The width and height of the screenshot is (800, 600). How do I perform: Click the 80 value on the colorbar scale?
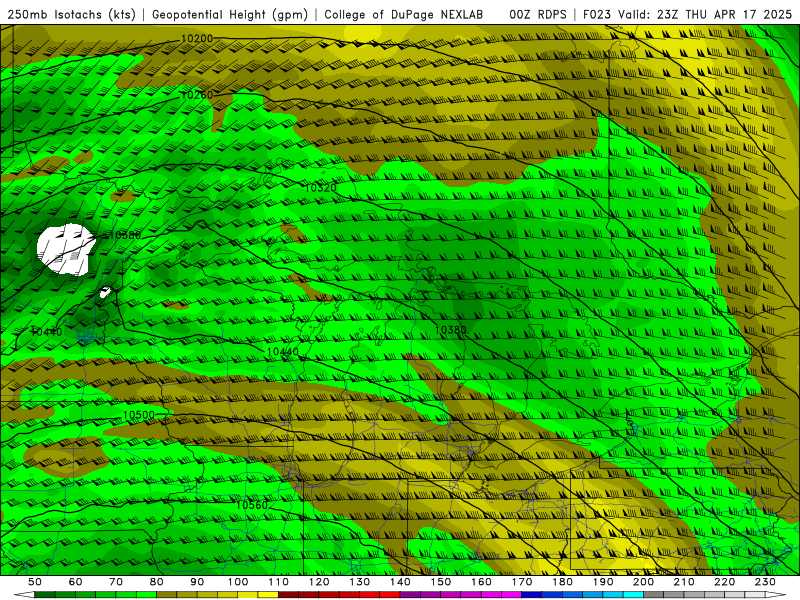click(x=157, y=582)
